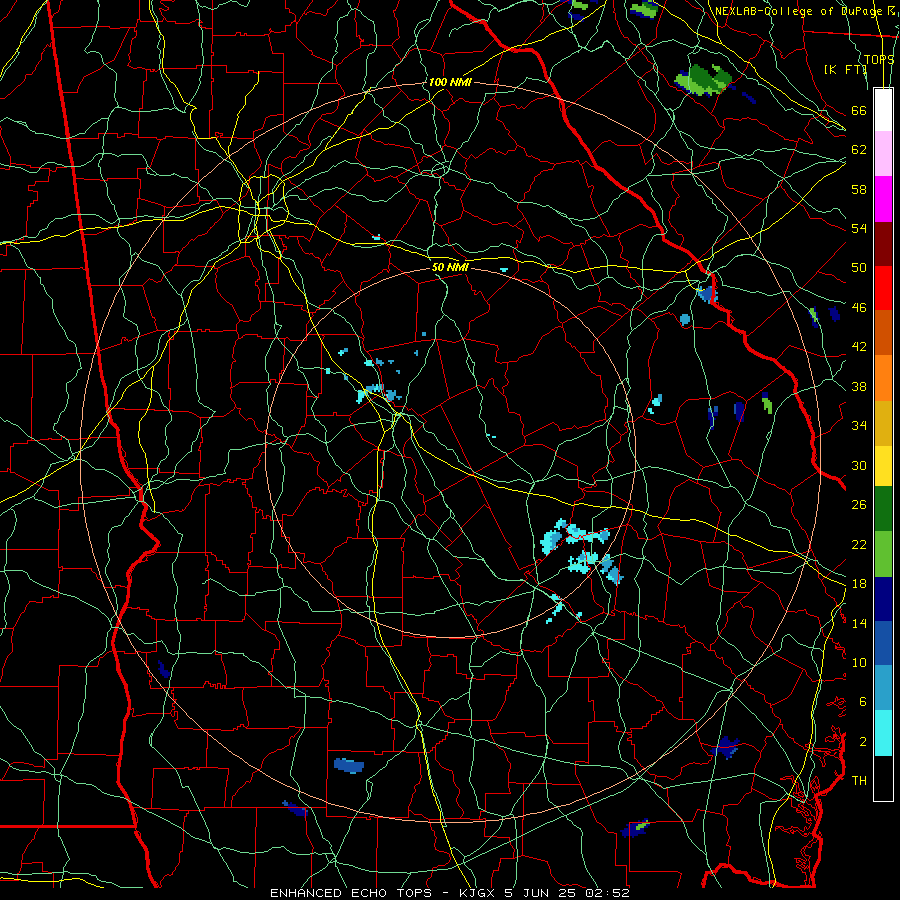The image size is (900, 900).
Task: Click the "NEXLAB-College of DuPage" credit text
Action: 799,11
